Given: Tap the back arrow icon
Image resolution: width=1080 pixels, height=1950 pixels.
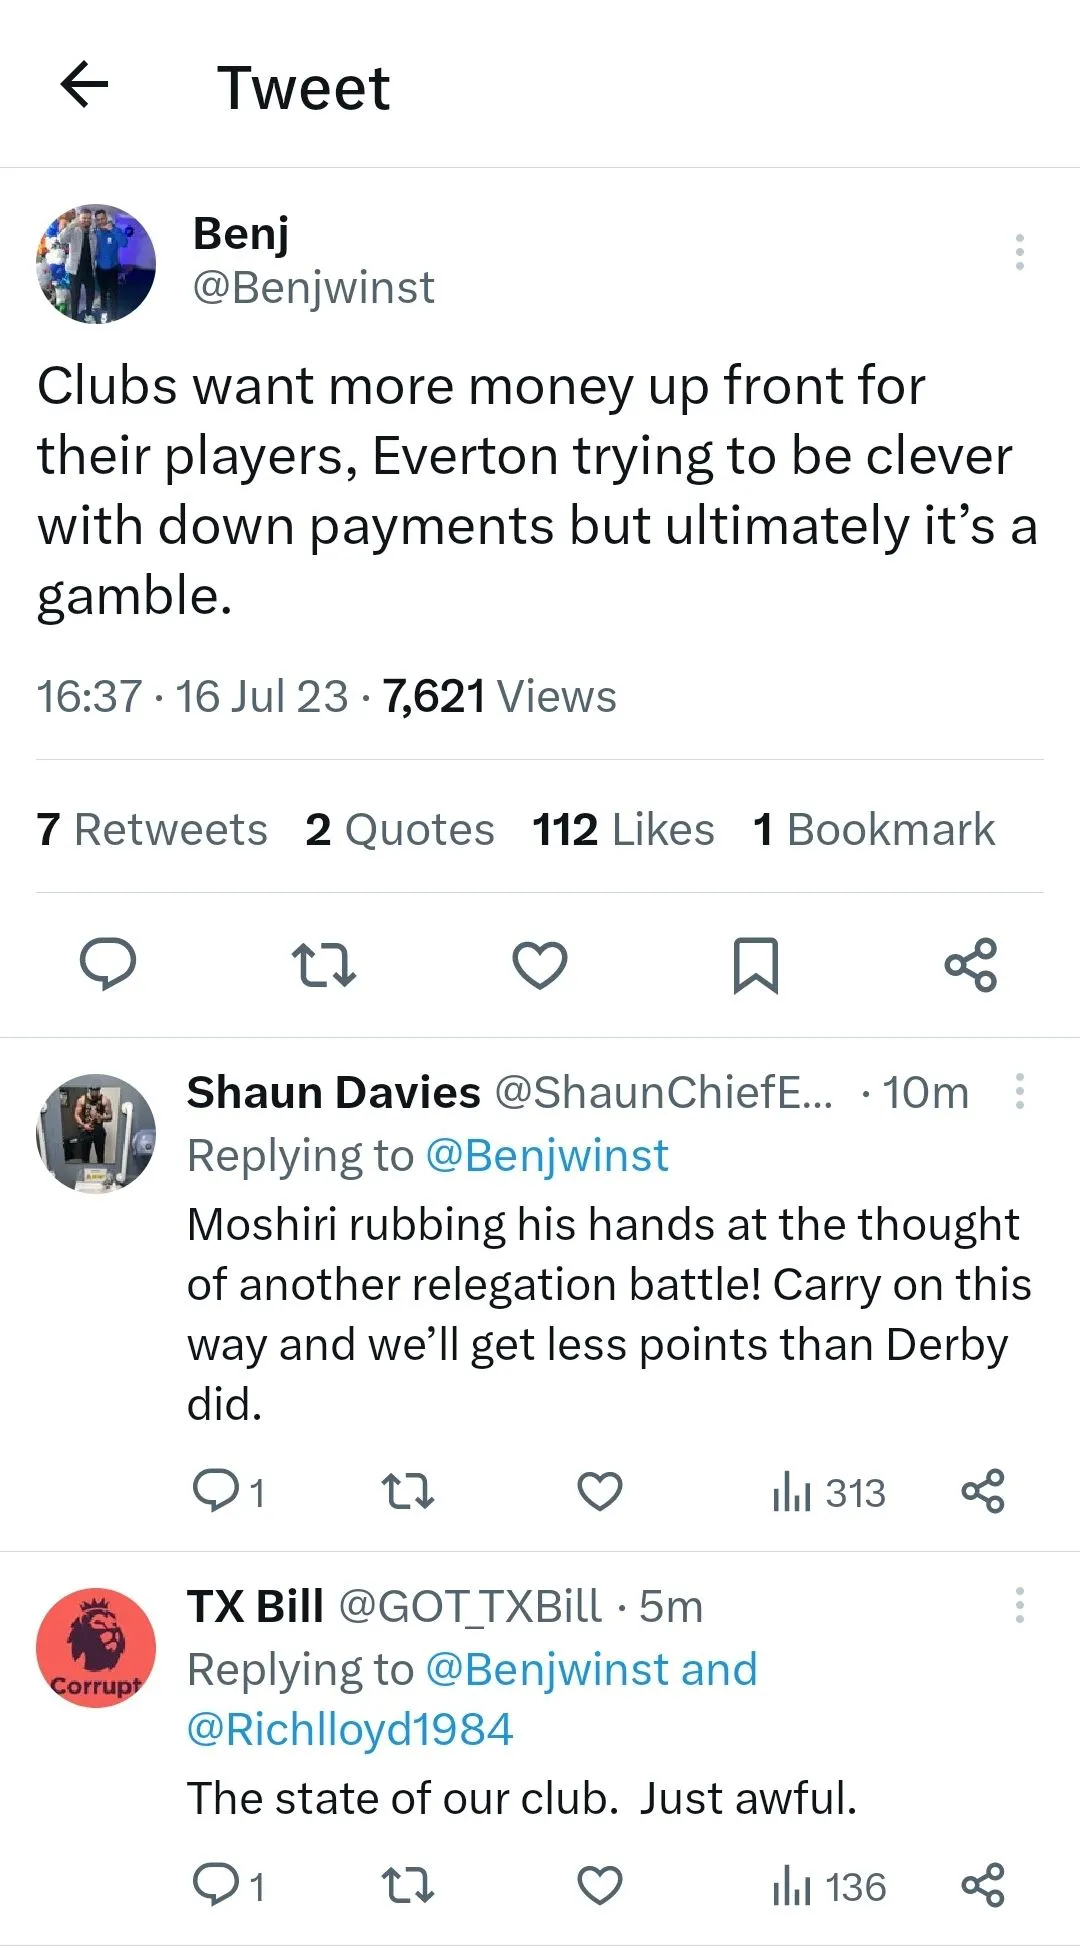Looking at the screenshot, I should tap(85, 84).
